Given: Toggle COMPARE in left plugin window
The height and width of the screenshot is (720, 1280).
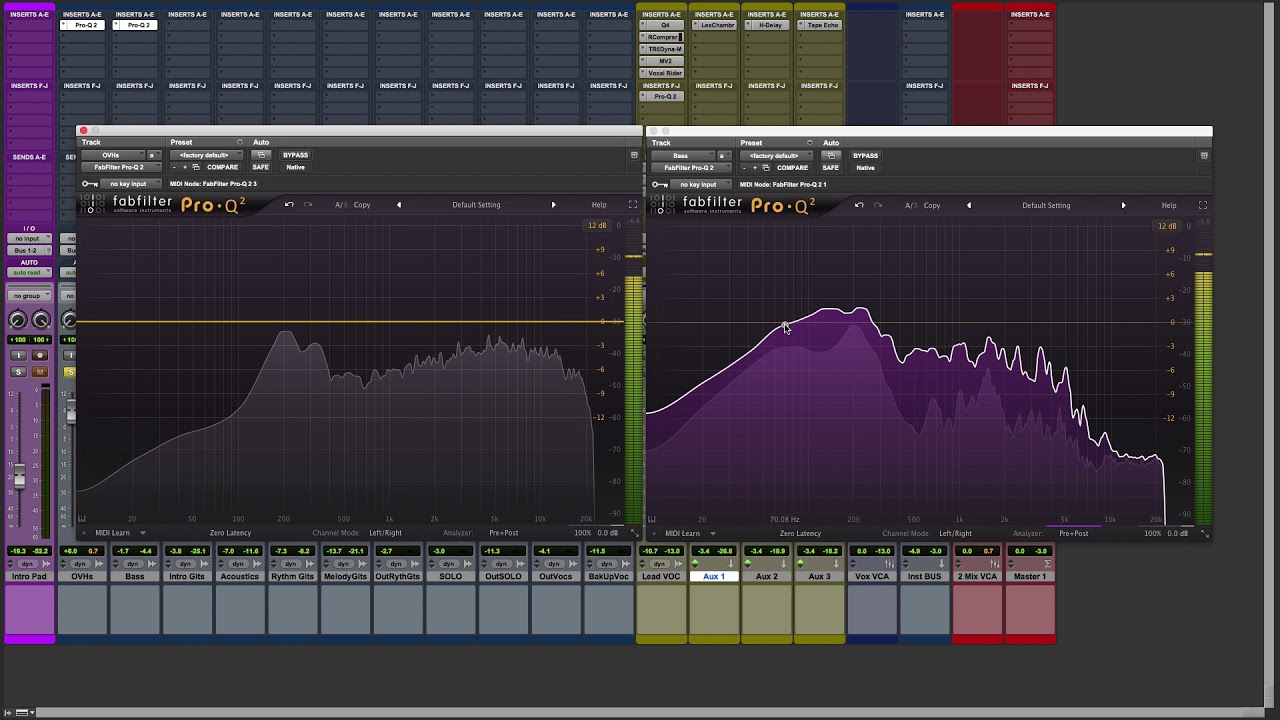Looking at the screenshot, I should click(x=222, y=167).
